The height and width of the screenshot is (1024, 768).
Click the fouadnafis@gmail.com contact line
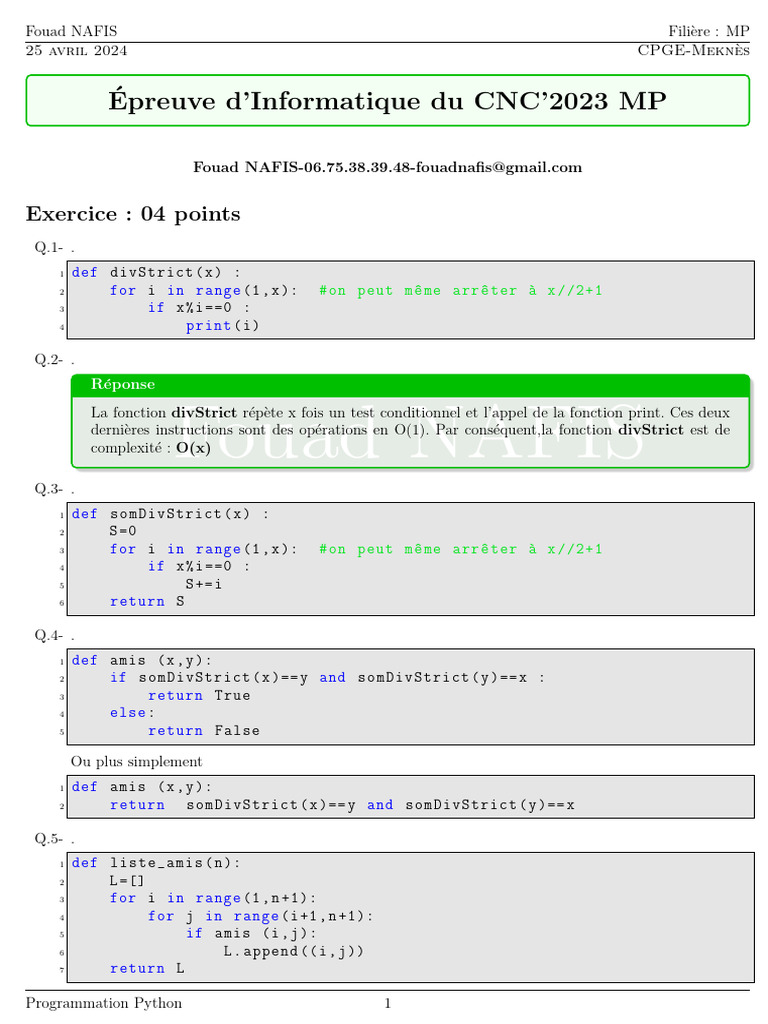pyautogui.click(x=387, y=167)
